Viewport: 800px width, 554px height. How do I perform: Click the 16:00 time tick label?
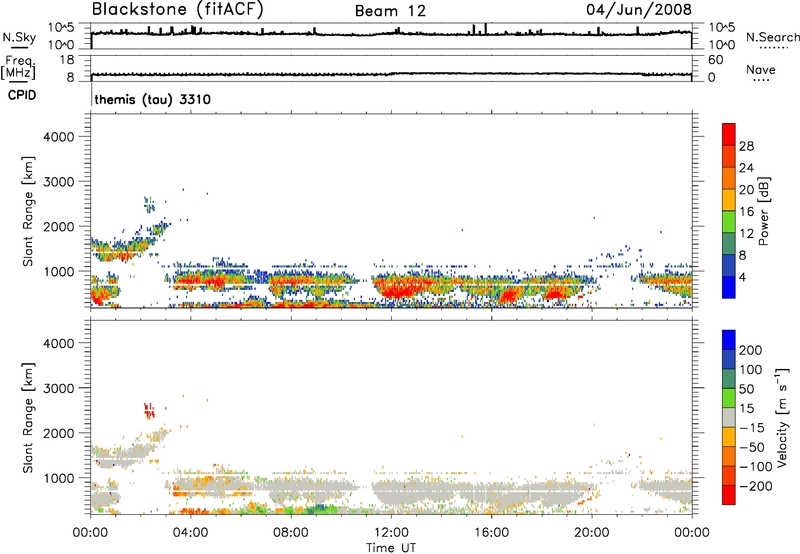[x=491, y=533]
